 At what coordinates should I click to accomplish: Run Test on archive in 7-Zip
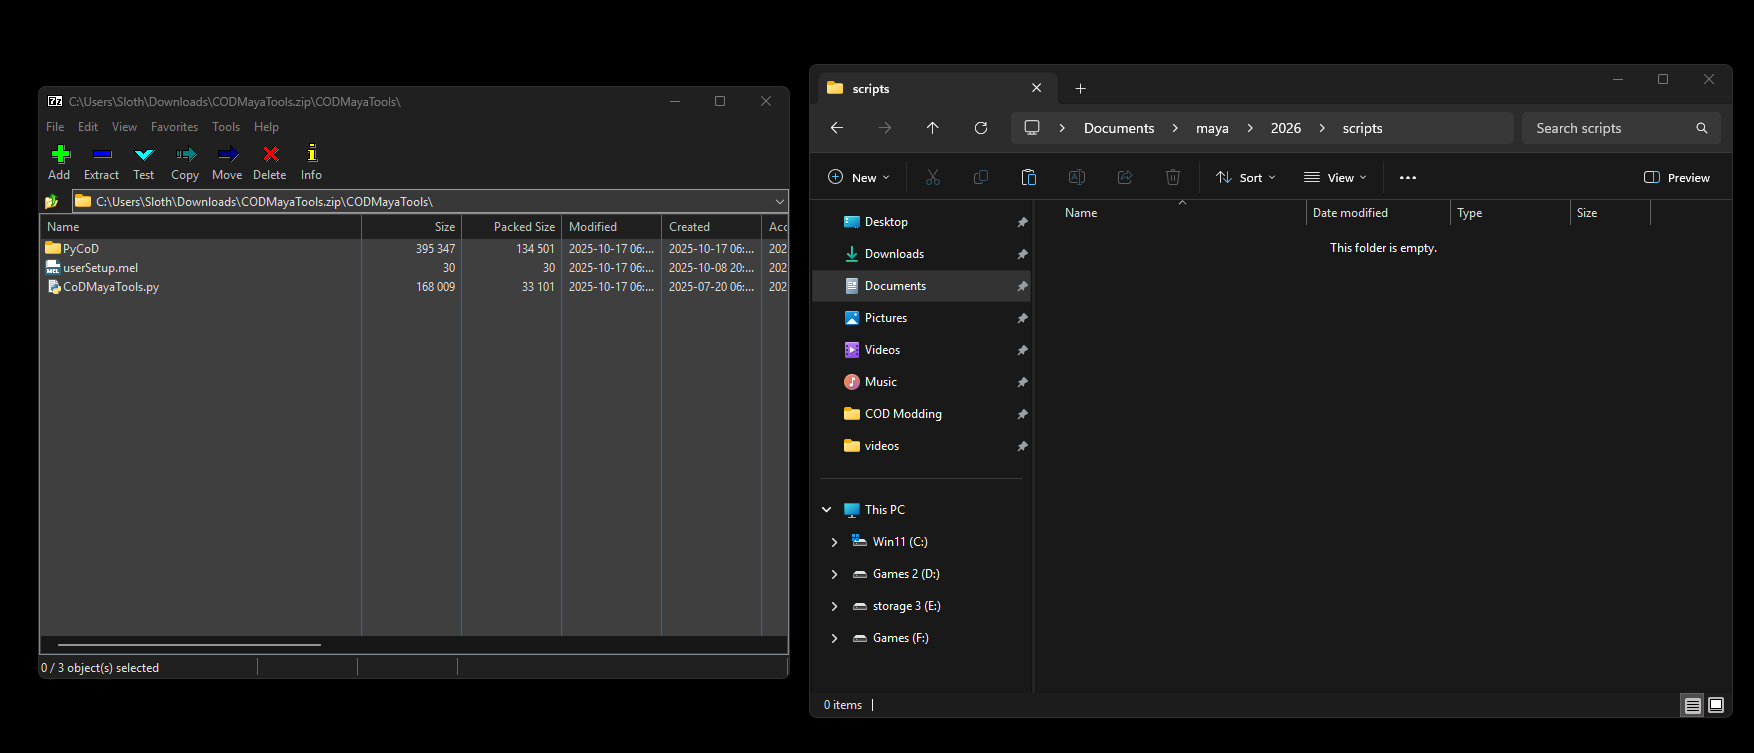pos(144,155)
